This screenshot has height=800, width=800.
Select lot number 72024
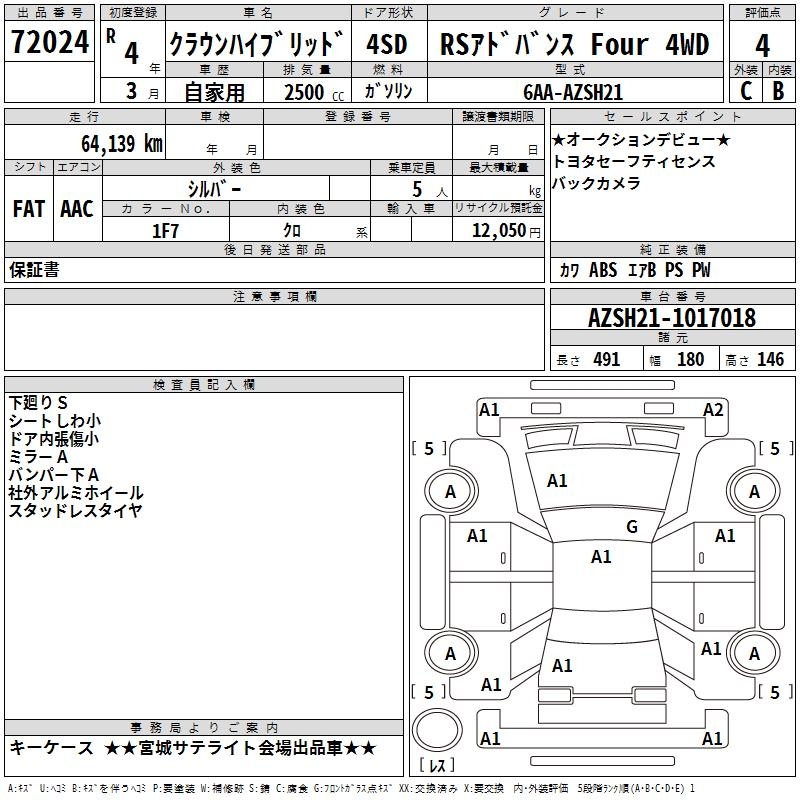pyautogui.click(x=50, y=45)
